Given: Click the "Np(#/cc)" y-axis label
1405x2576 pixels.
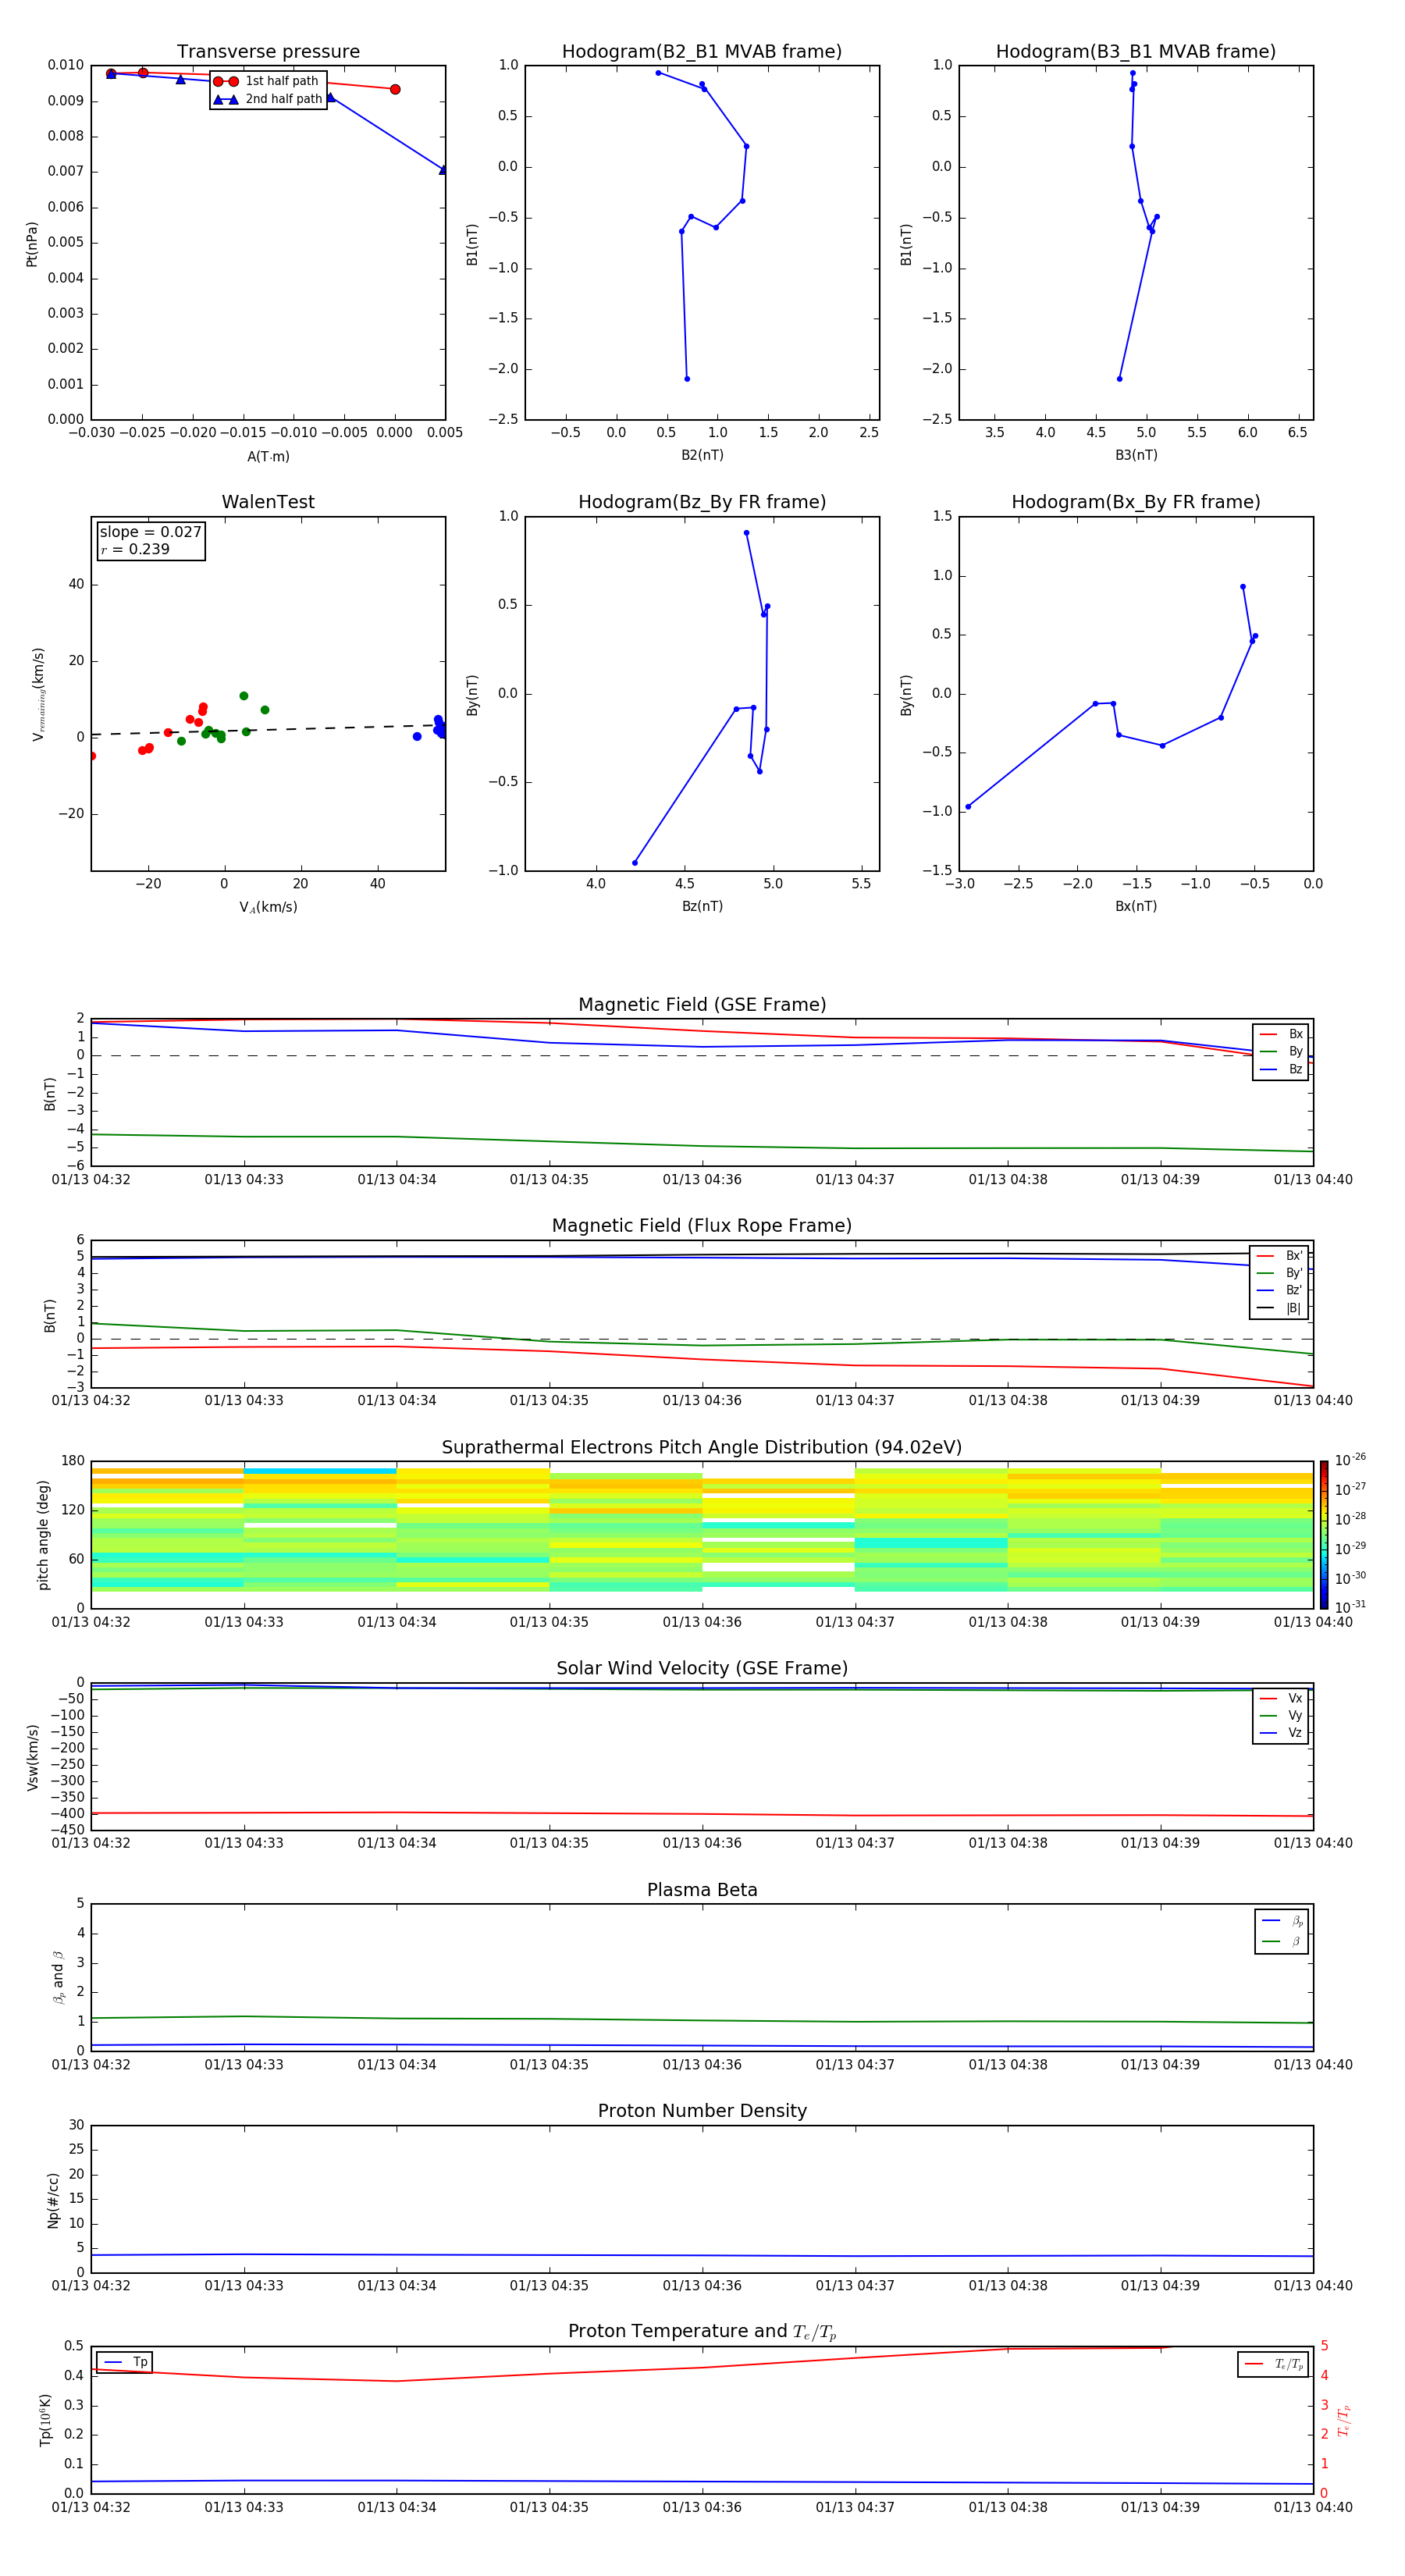Looking at the screenshot, I should point(53,2200).
